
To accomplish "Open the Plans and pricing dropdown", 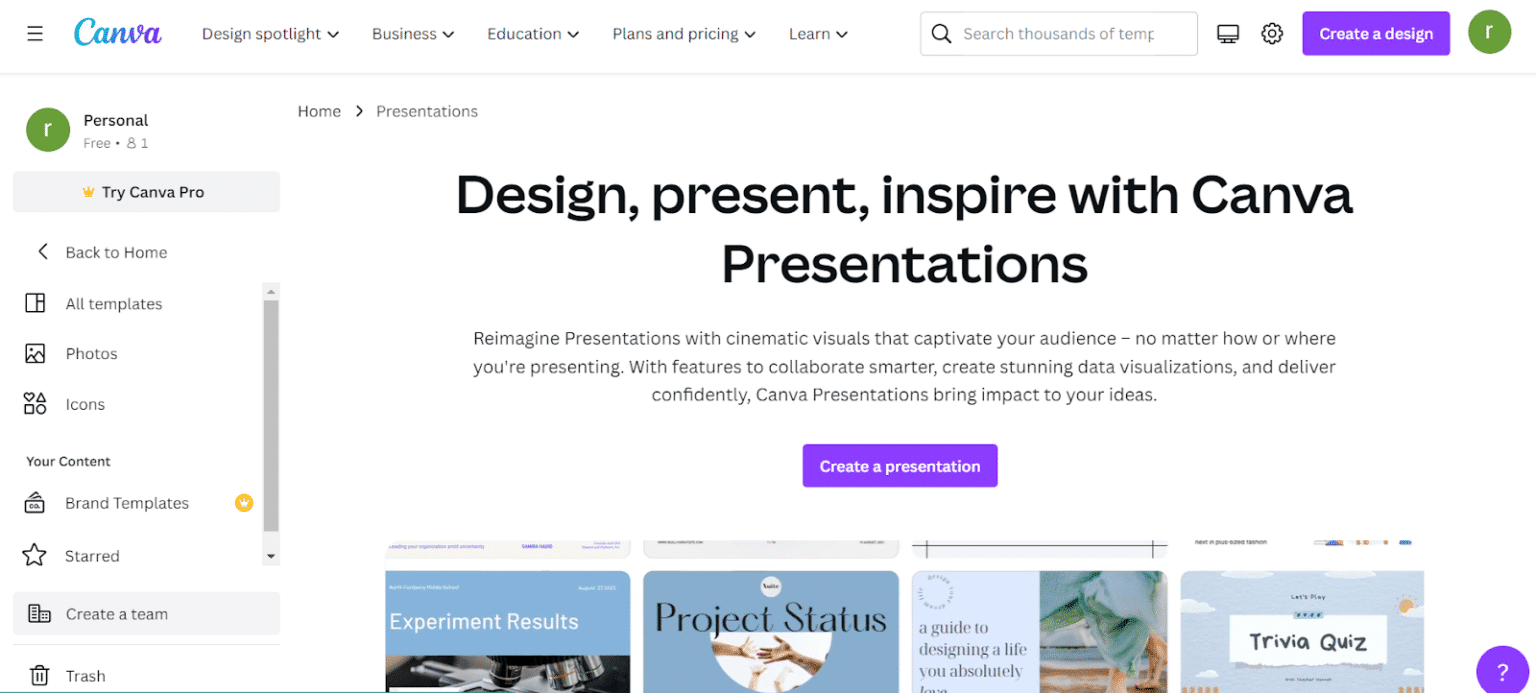I will [x=684, y=34].
